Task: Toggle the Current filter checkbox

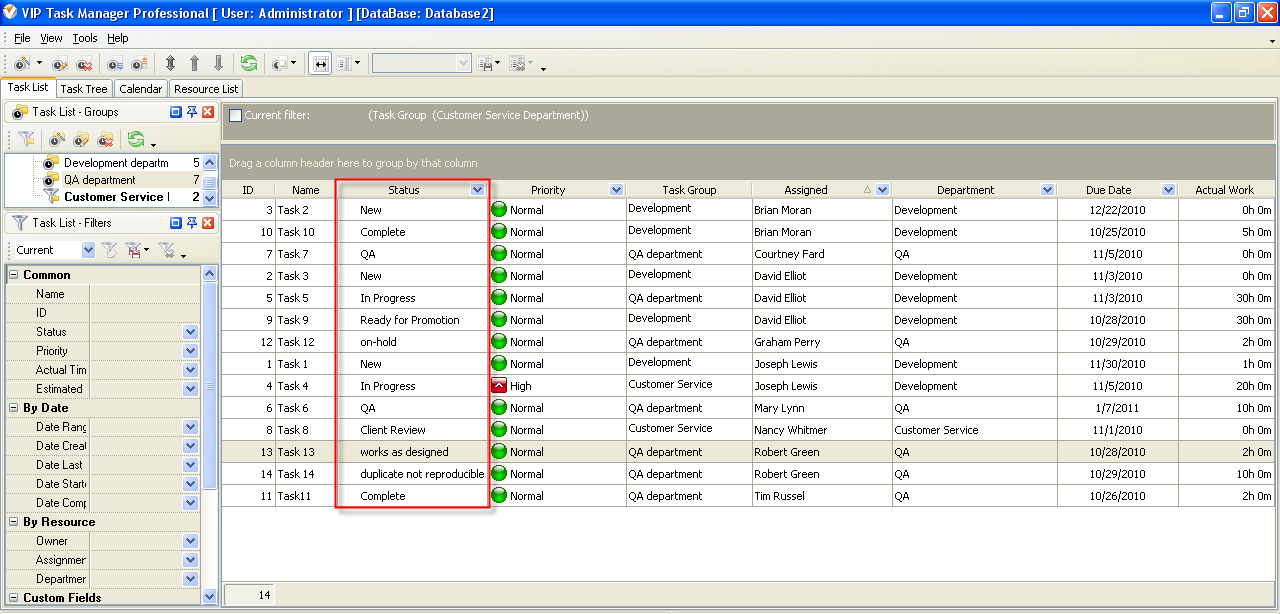Action: (236, 115)
